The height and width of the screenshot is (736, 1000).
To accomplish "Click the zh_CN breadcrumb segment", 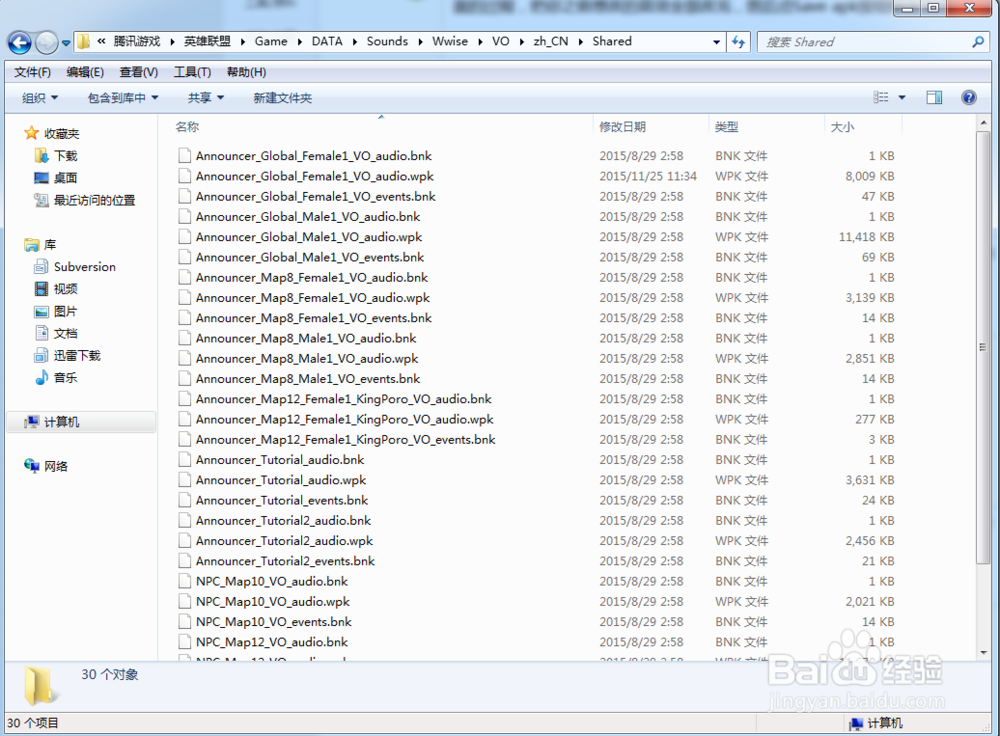I will pos(551,41).
